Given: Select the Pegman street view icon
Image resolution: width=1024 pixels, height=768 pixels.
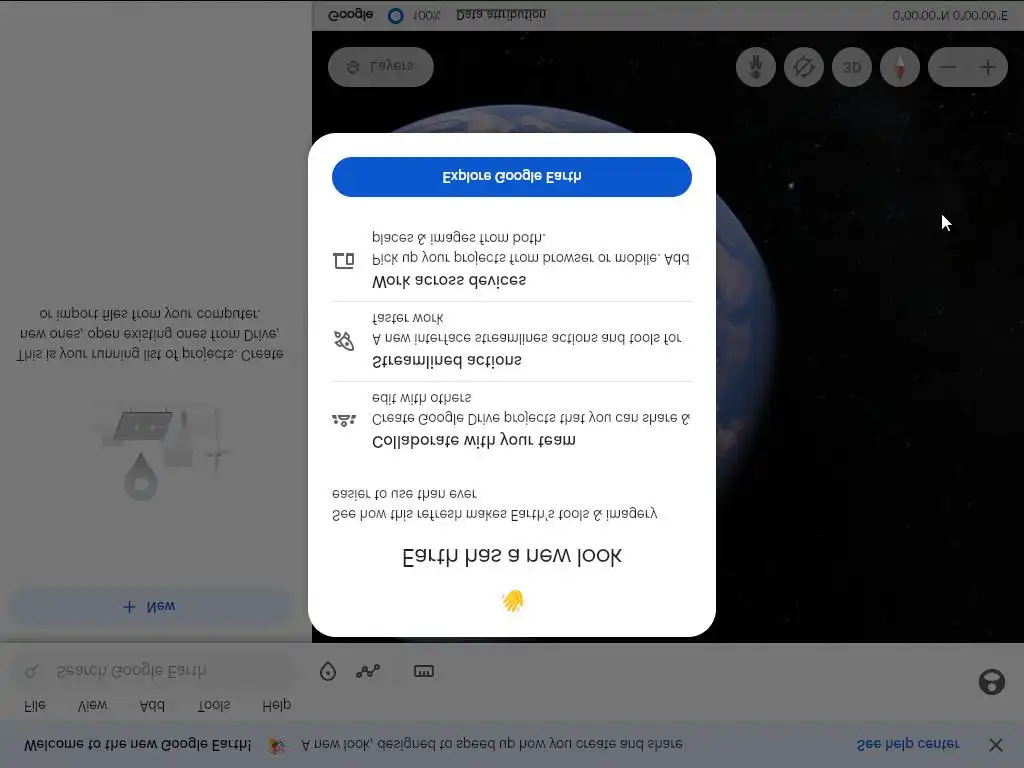Looking at the screenshot, I should 756,67.
